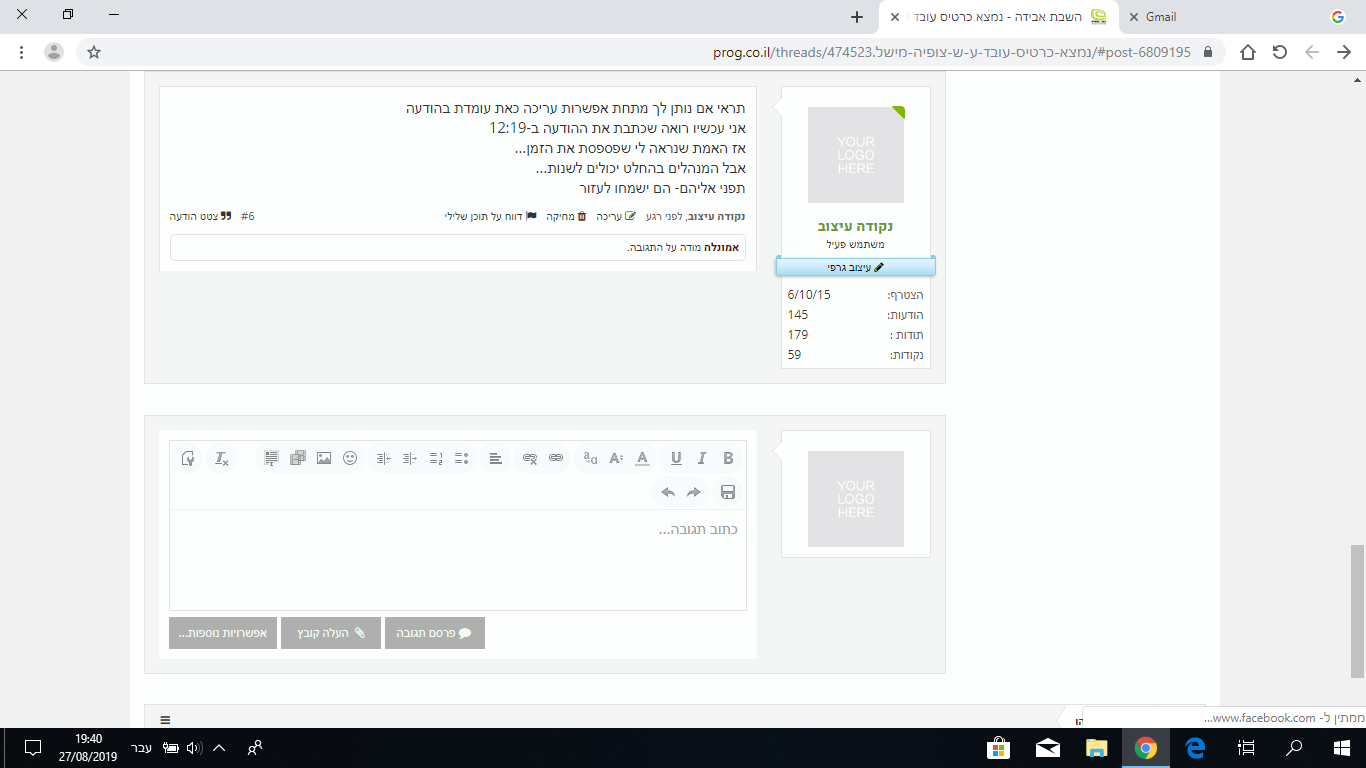1366x768 pixels.
Task: Bookmark this page with the star icon
Action: click(94, 52)
